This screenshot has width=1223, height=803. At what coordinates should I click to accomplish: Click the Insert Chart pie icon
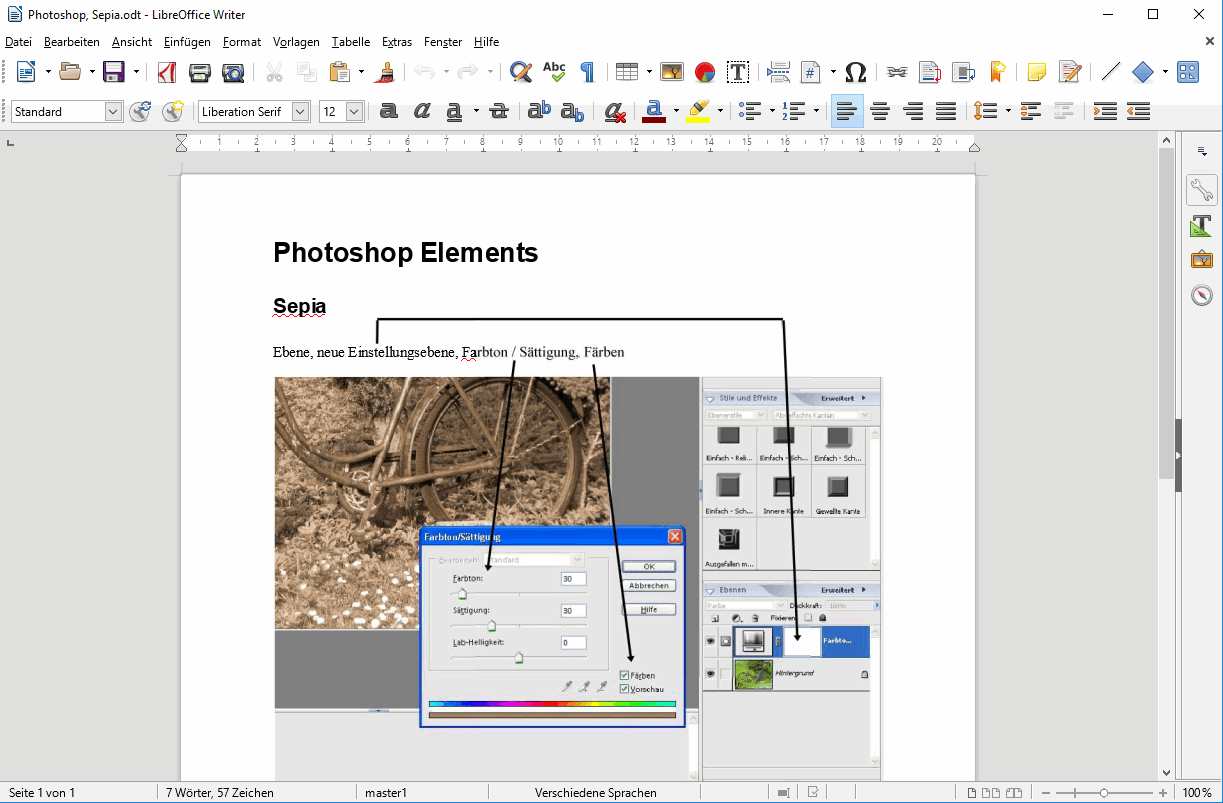[x=705, y=72]
